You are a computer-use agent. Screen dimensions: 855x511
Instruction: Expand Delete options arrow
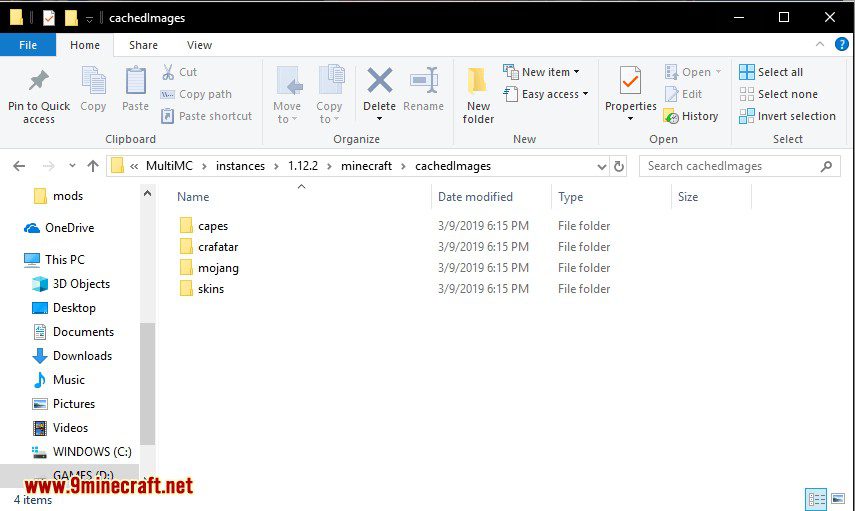tap(380, 119)
